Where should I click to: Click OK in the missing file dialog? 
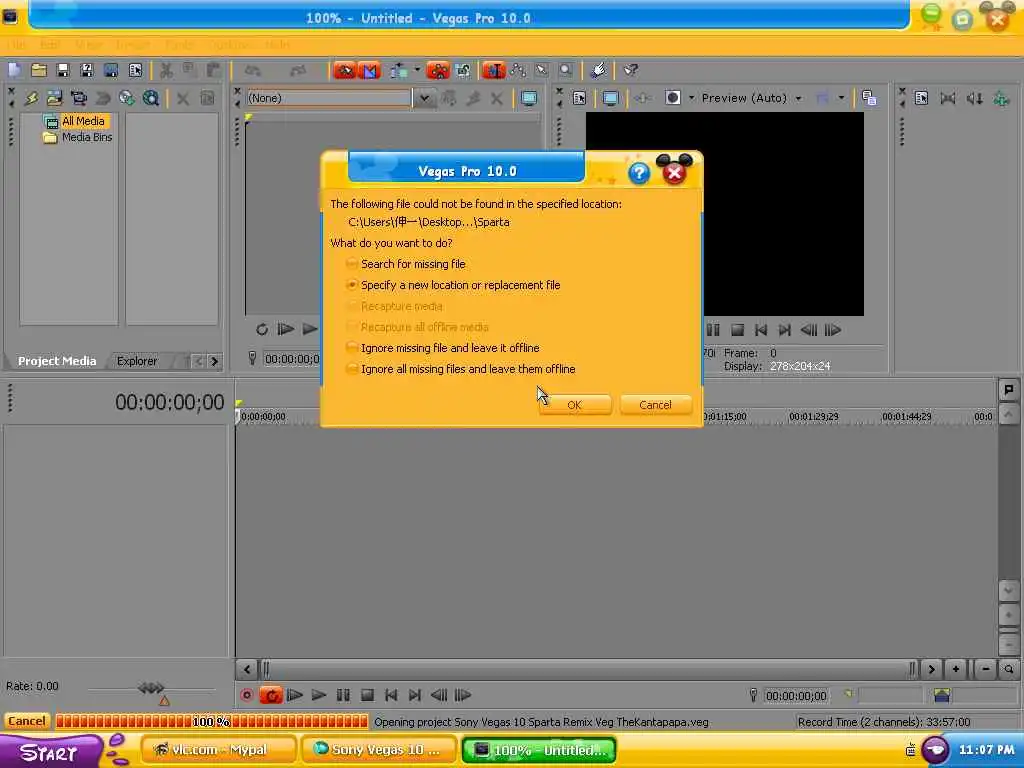pyautogui.click(x=575, y=405)
